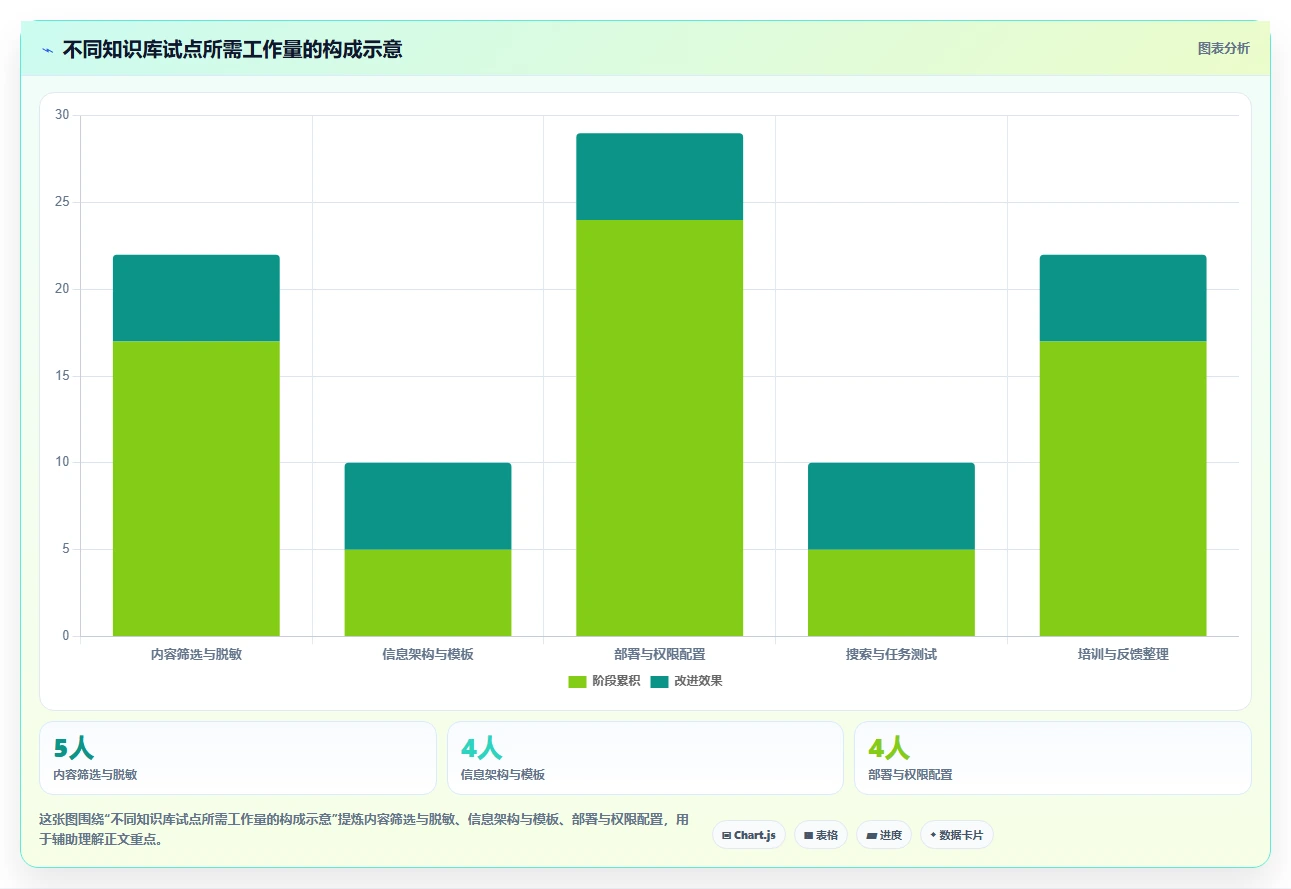Click the green 阶段累积 legend color box
The image size is (1291, 889).
[577, 681]
